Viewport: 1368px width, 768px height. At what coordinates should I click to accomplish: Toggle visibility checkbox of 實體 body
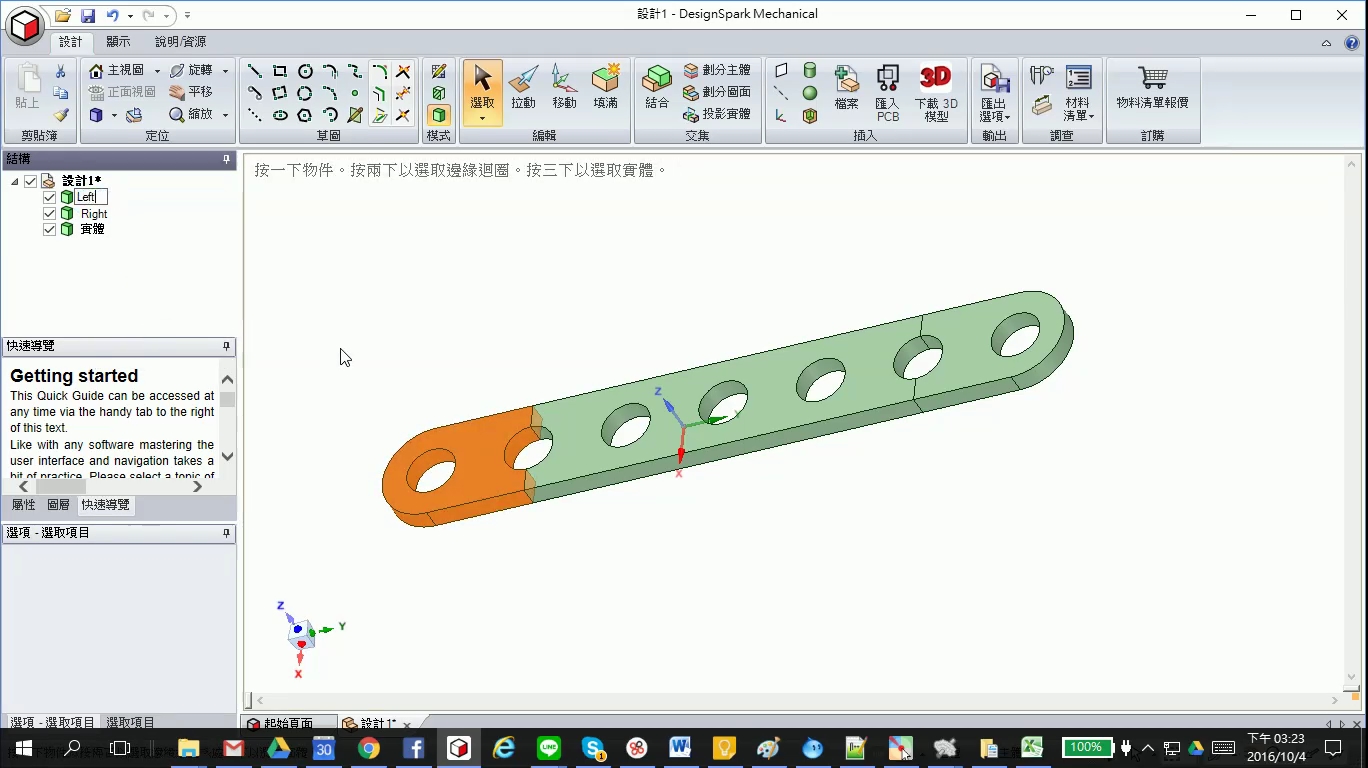click(x=50, y=229)
